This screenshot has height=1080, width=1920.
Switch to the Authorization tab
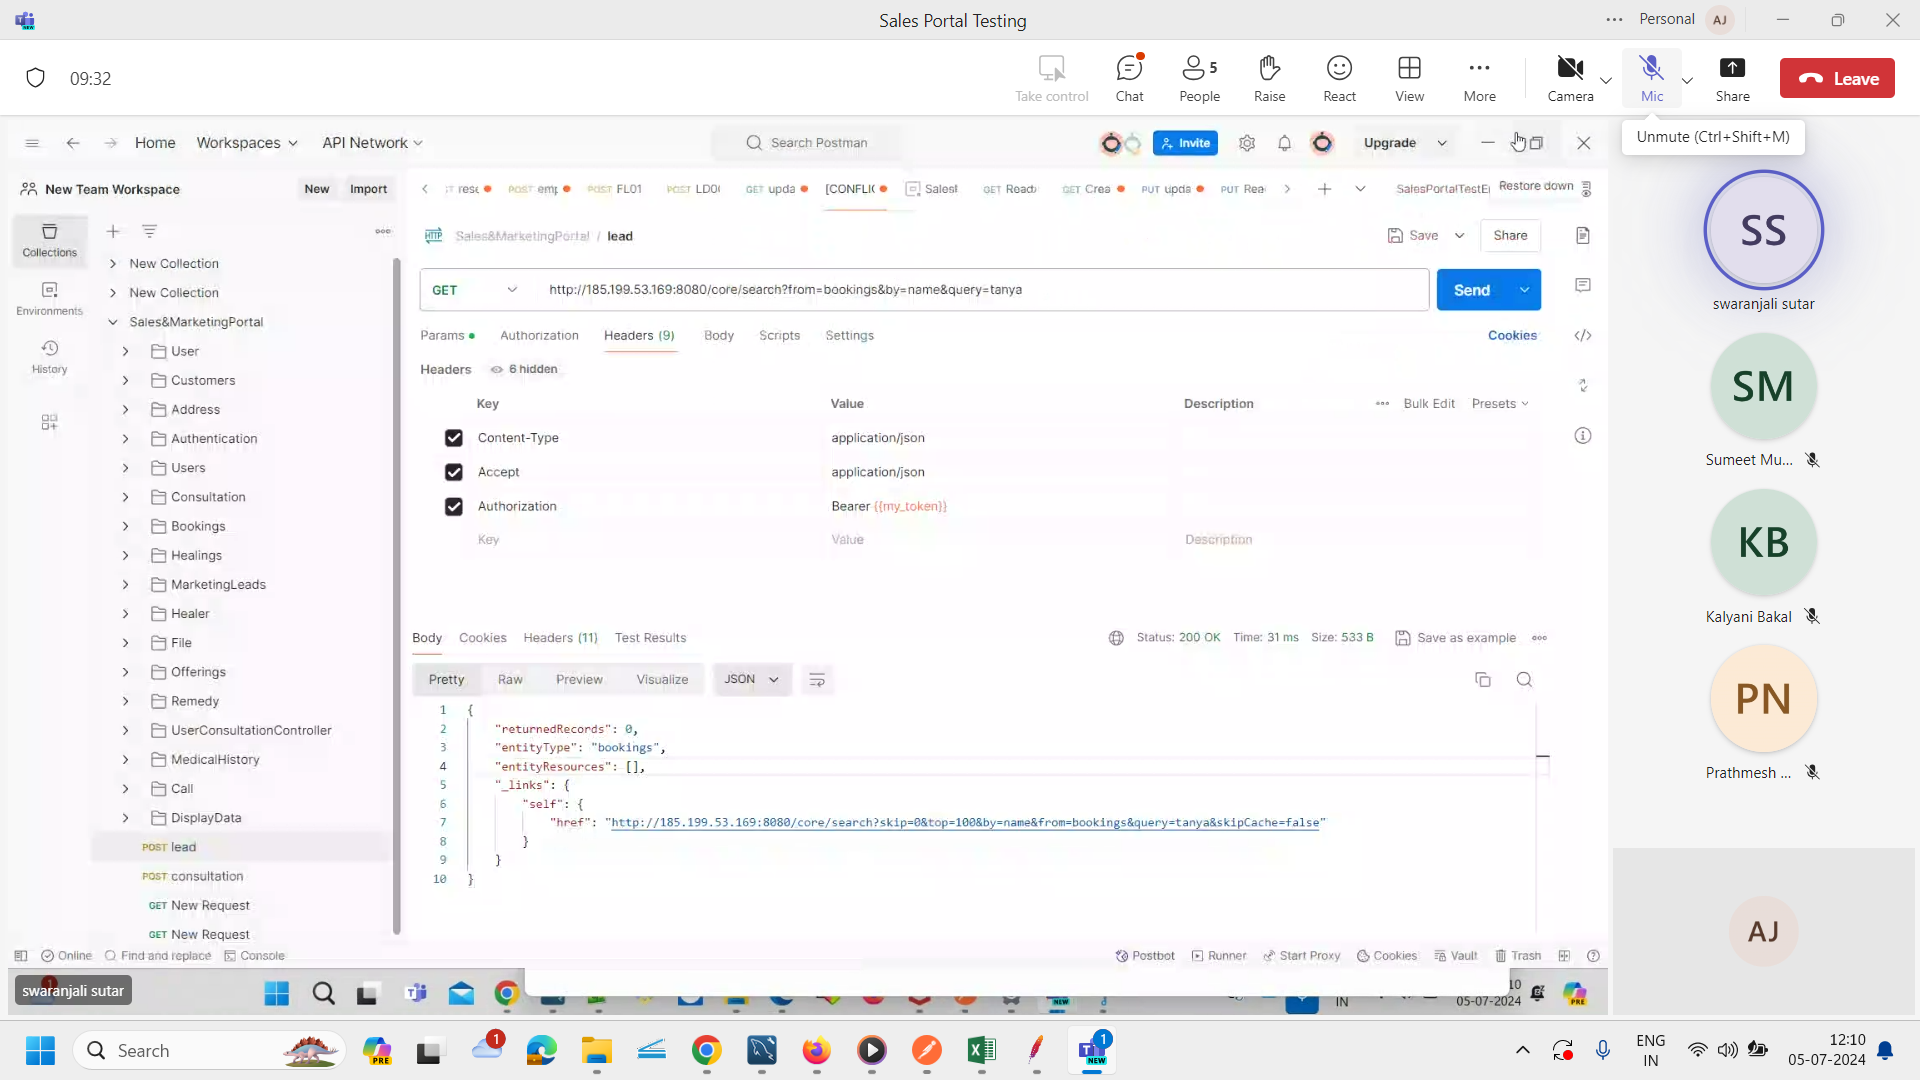(539, 336)
